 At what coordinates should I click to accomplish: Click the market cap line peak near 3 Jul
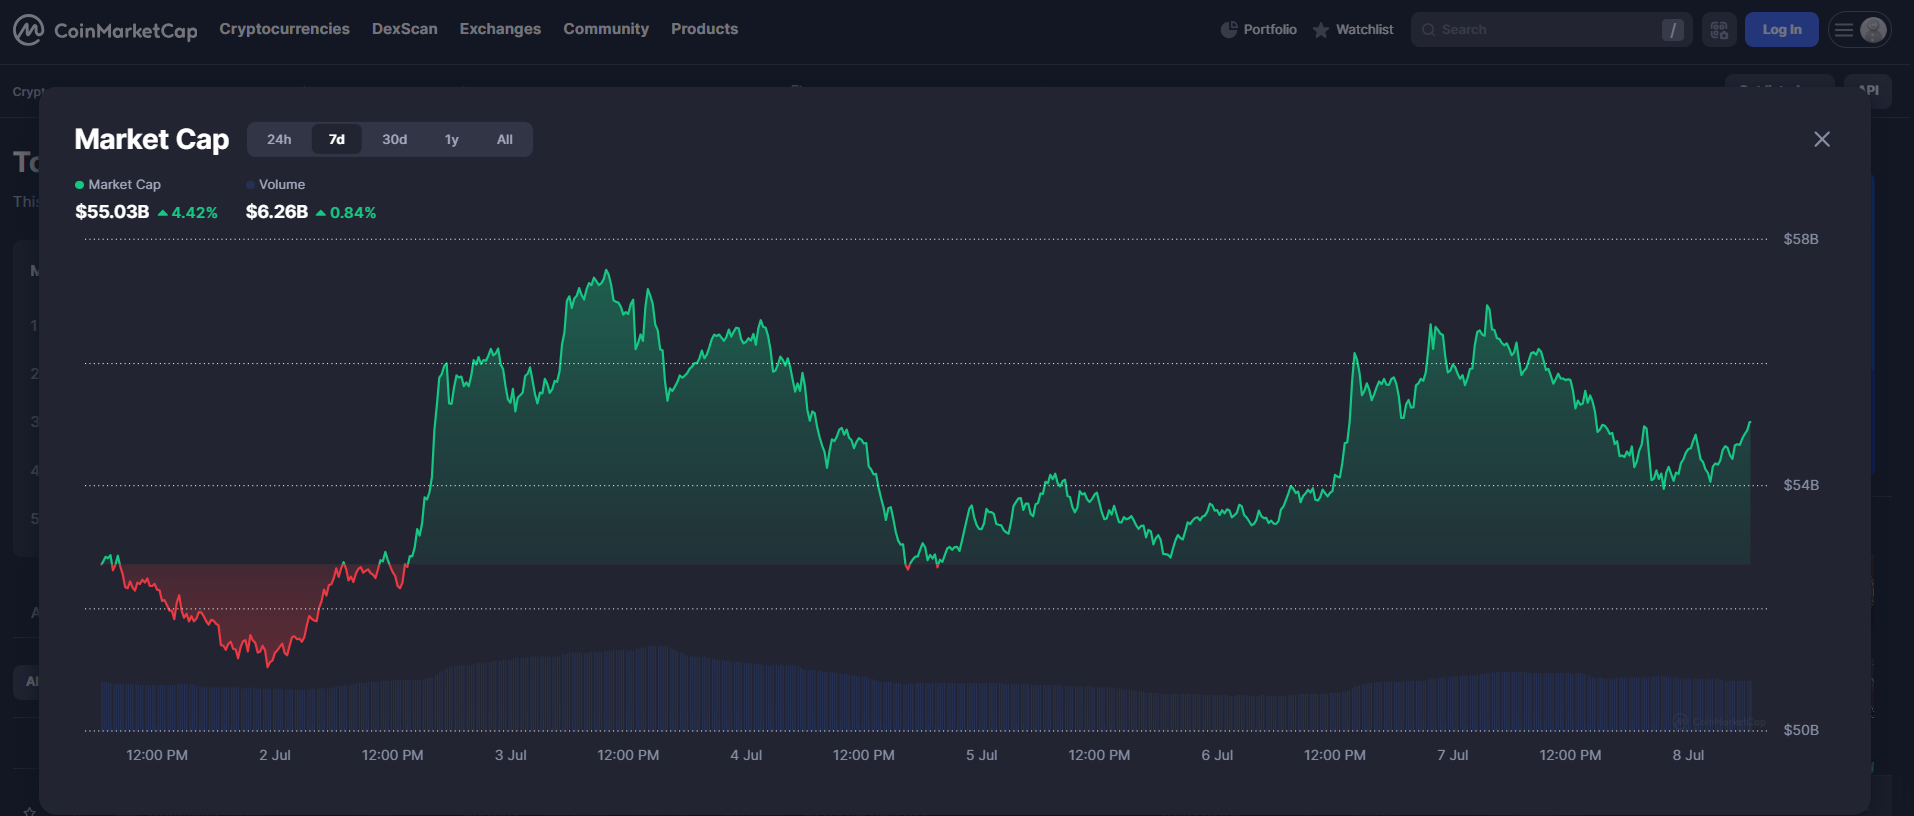[606, 271]
